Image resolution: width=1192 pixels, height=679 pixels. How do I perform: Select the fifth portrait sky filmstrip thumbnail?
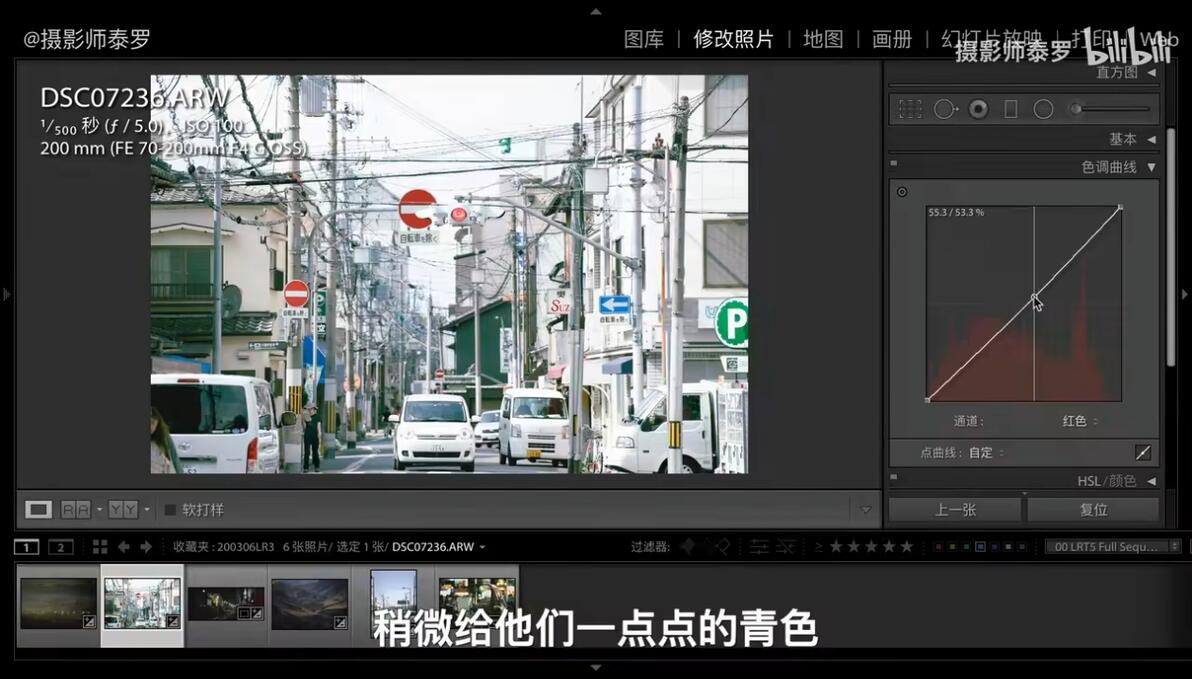coord(393,604)
